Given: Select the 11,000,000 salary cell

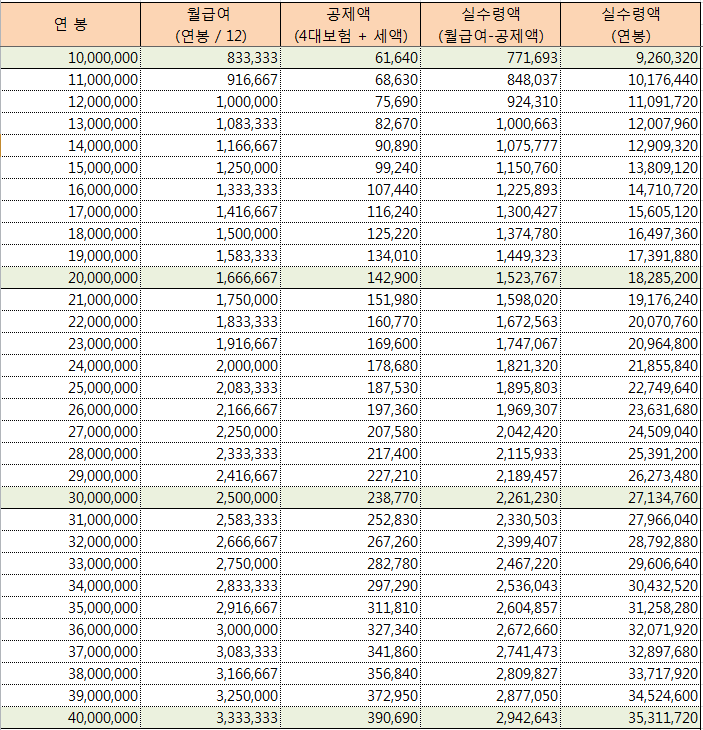Looking at the screenshot, I should point(70,80).
